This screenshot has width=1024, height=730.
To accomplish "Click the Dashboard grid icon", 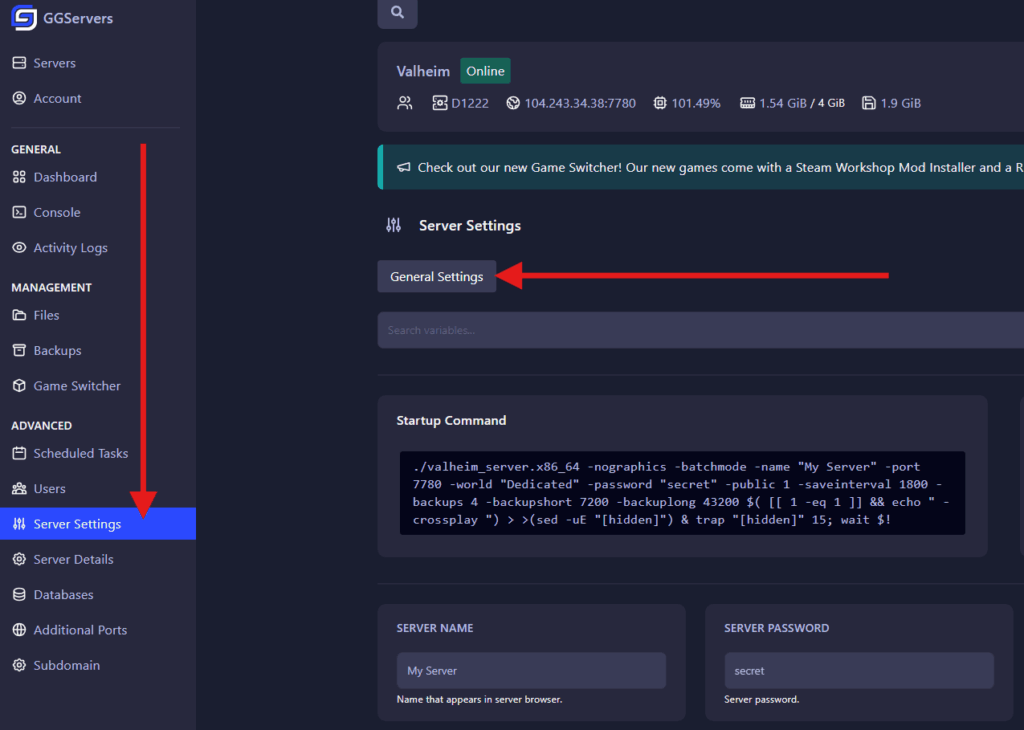I will (x=18, y=177).
